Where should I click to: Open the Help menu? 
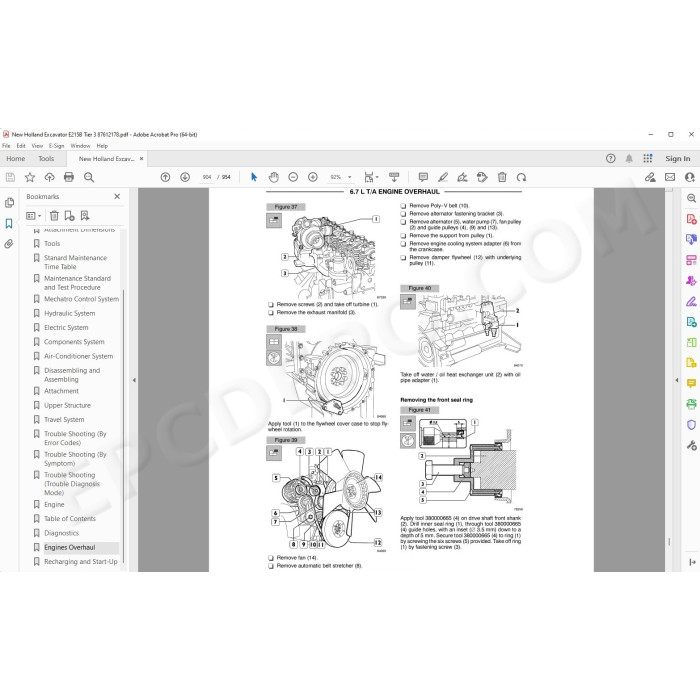[102, 146]
